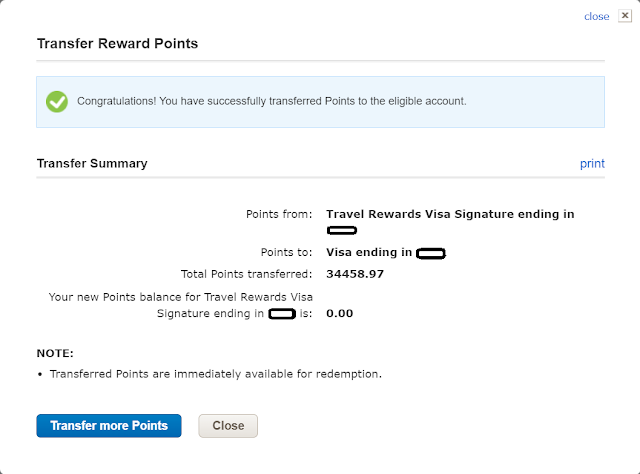
Task: Click the Transfer Reward Points heading
Action: point(117,44)
